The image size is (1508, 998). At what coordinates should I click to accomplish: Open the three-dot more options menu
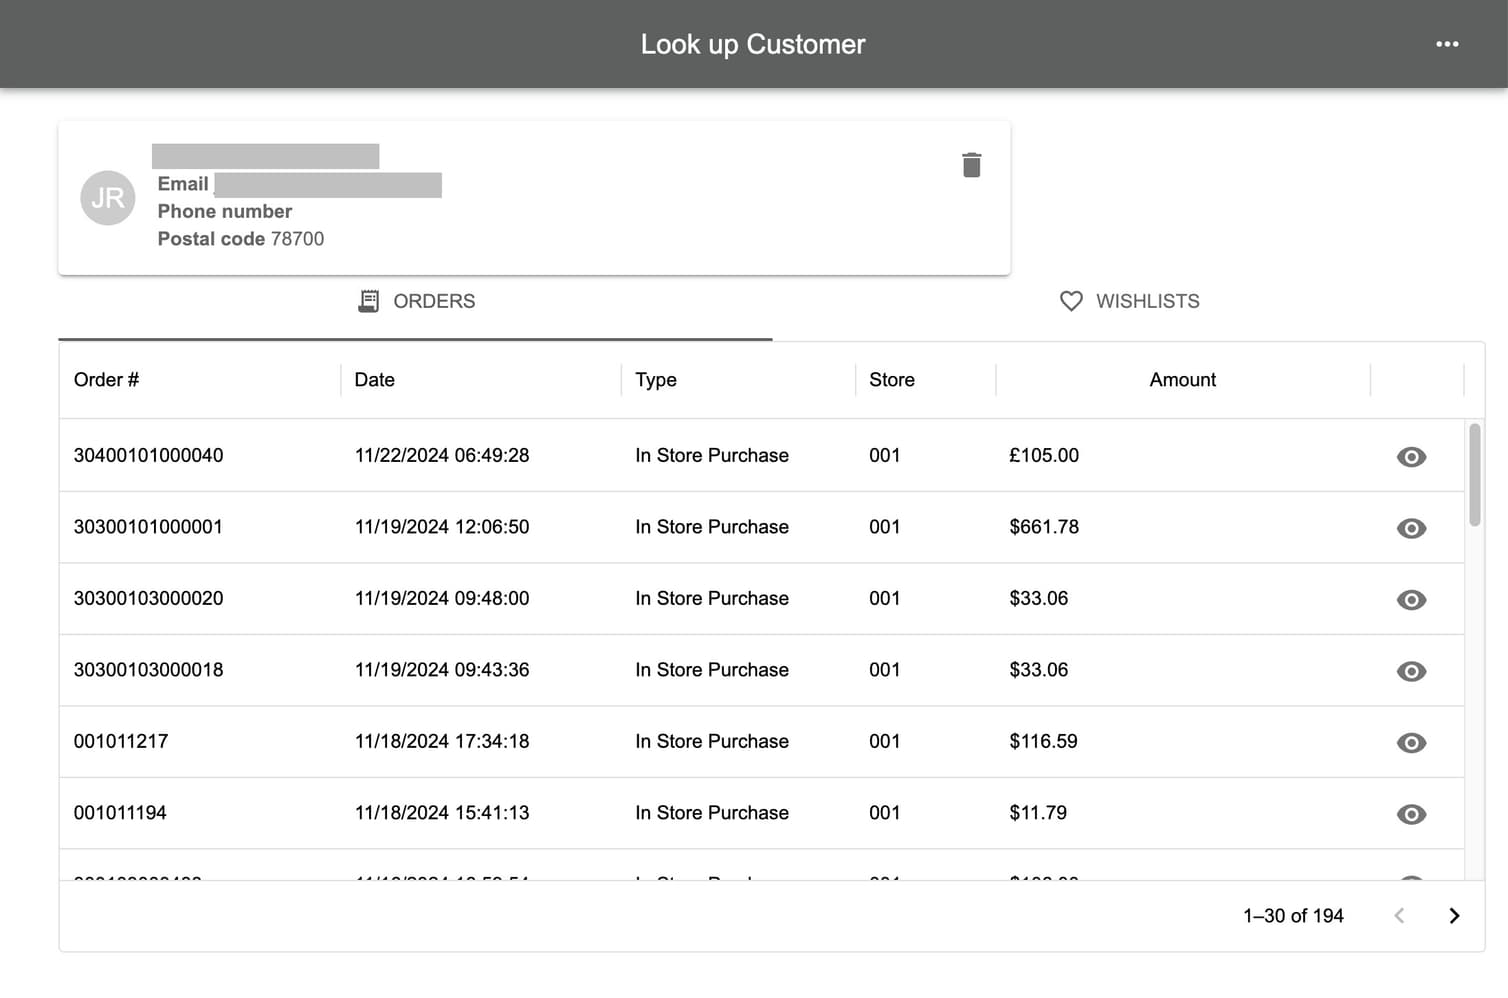click(1447, 44)
